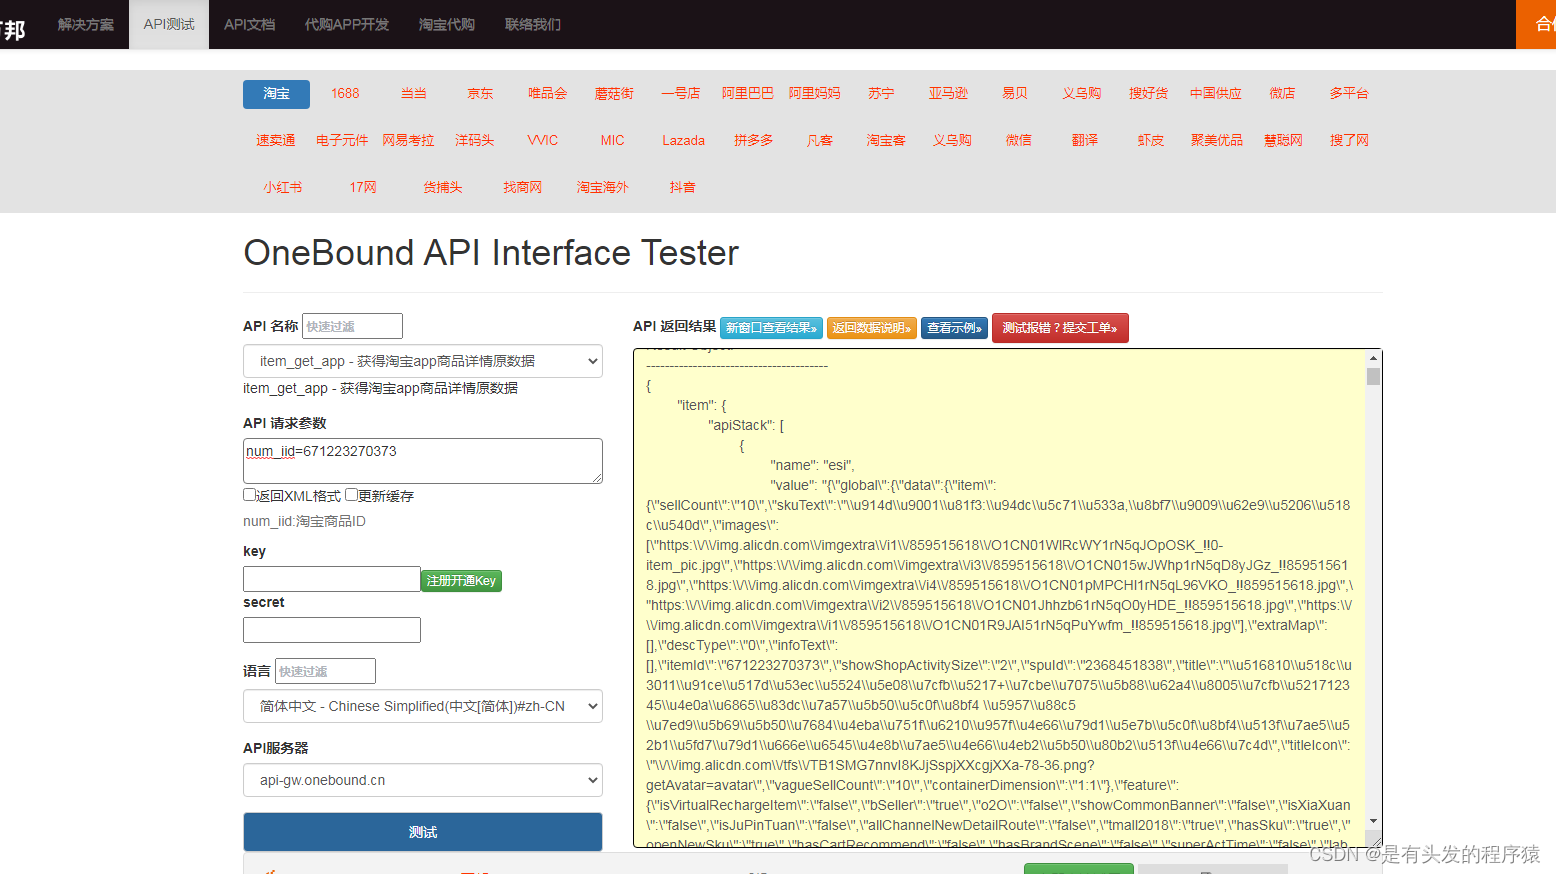Open the 亚马逊 platform link

click(x=948, y=94)
